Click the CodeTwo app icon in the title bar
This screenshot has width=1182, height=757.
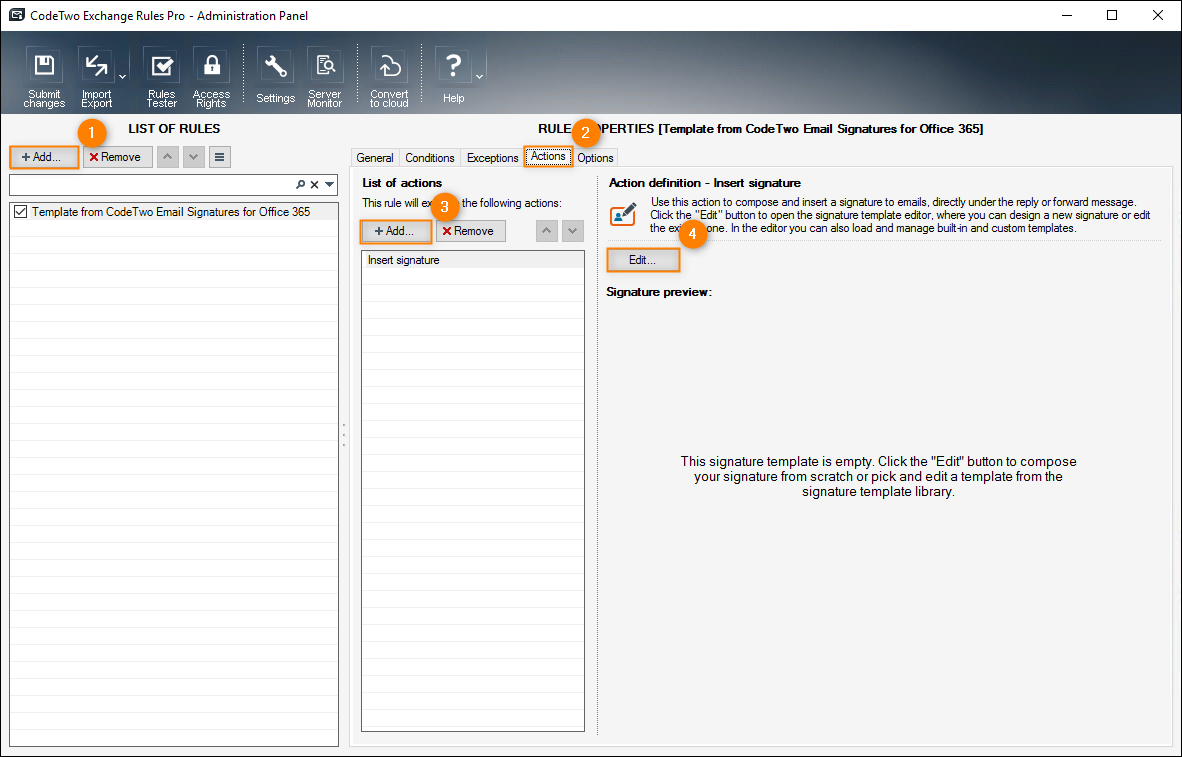[x=16, y=15]
